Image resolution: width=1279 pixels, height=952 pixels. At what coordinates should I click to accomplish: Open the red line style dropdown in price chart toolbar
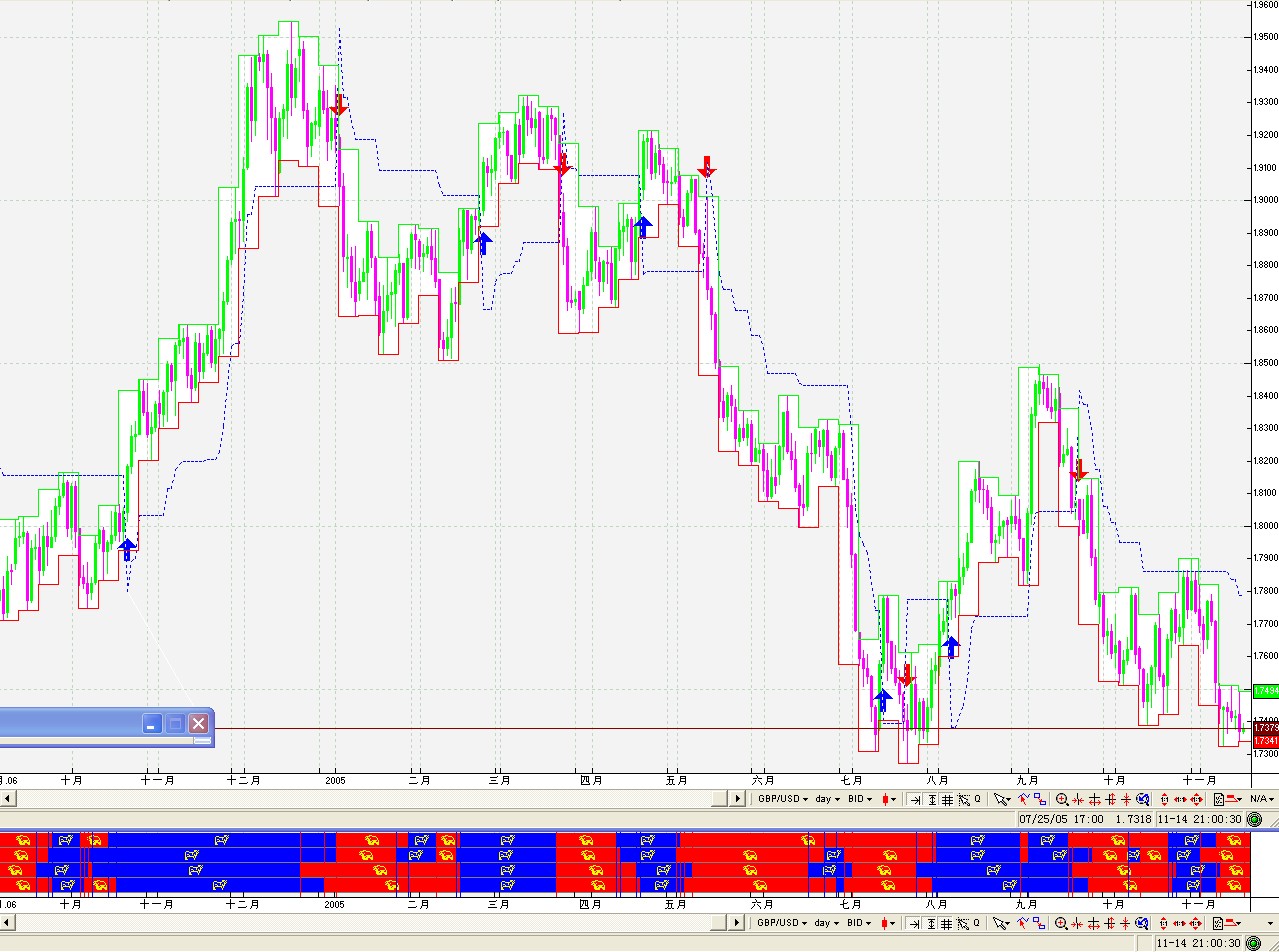[1236, 799]
